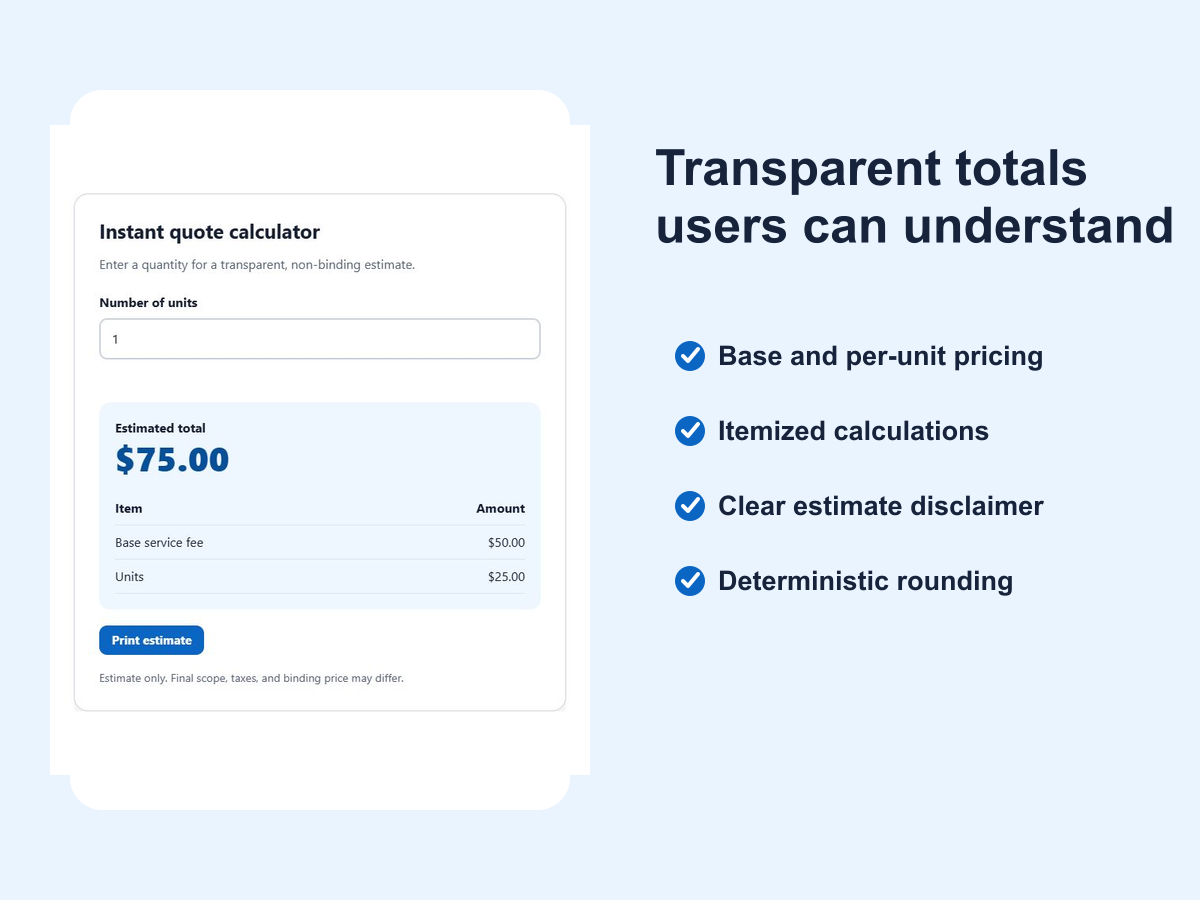Click the Units row in the table
Image resolution: width=1200 pixels, height=900 pixels.
320,577
